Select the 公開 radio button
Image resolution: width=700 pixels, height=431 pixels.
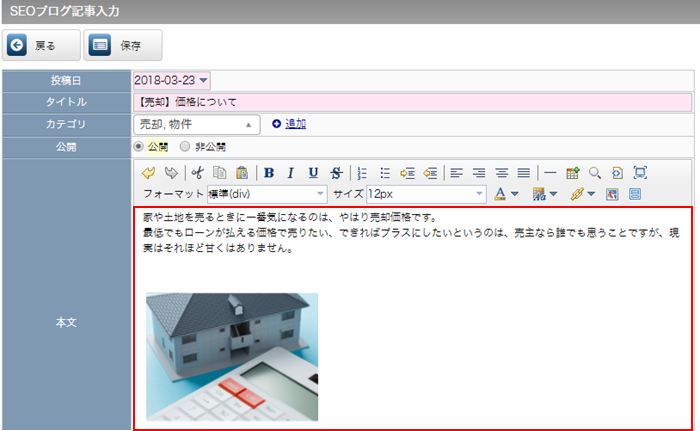pos(140,146)
